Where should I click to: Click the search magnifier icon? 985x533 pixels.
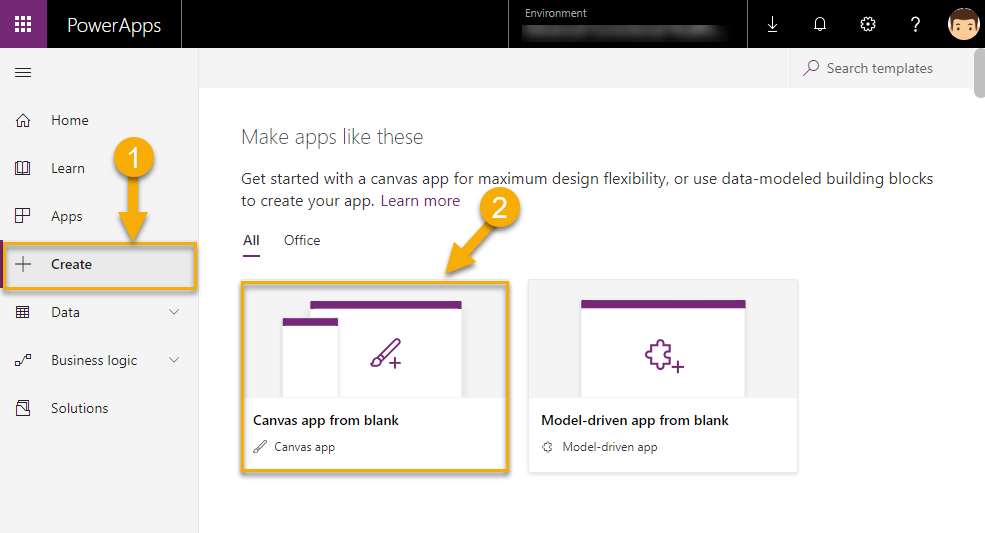(x=811, y=68)
